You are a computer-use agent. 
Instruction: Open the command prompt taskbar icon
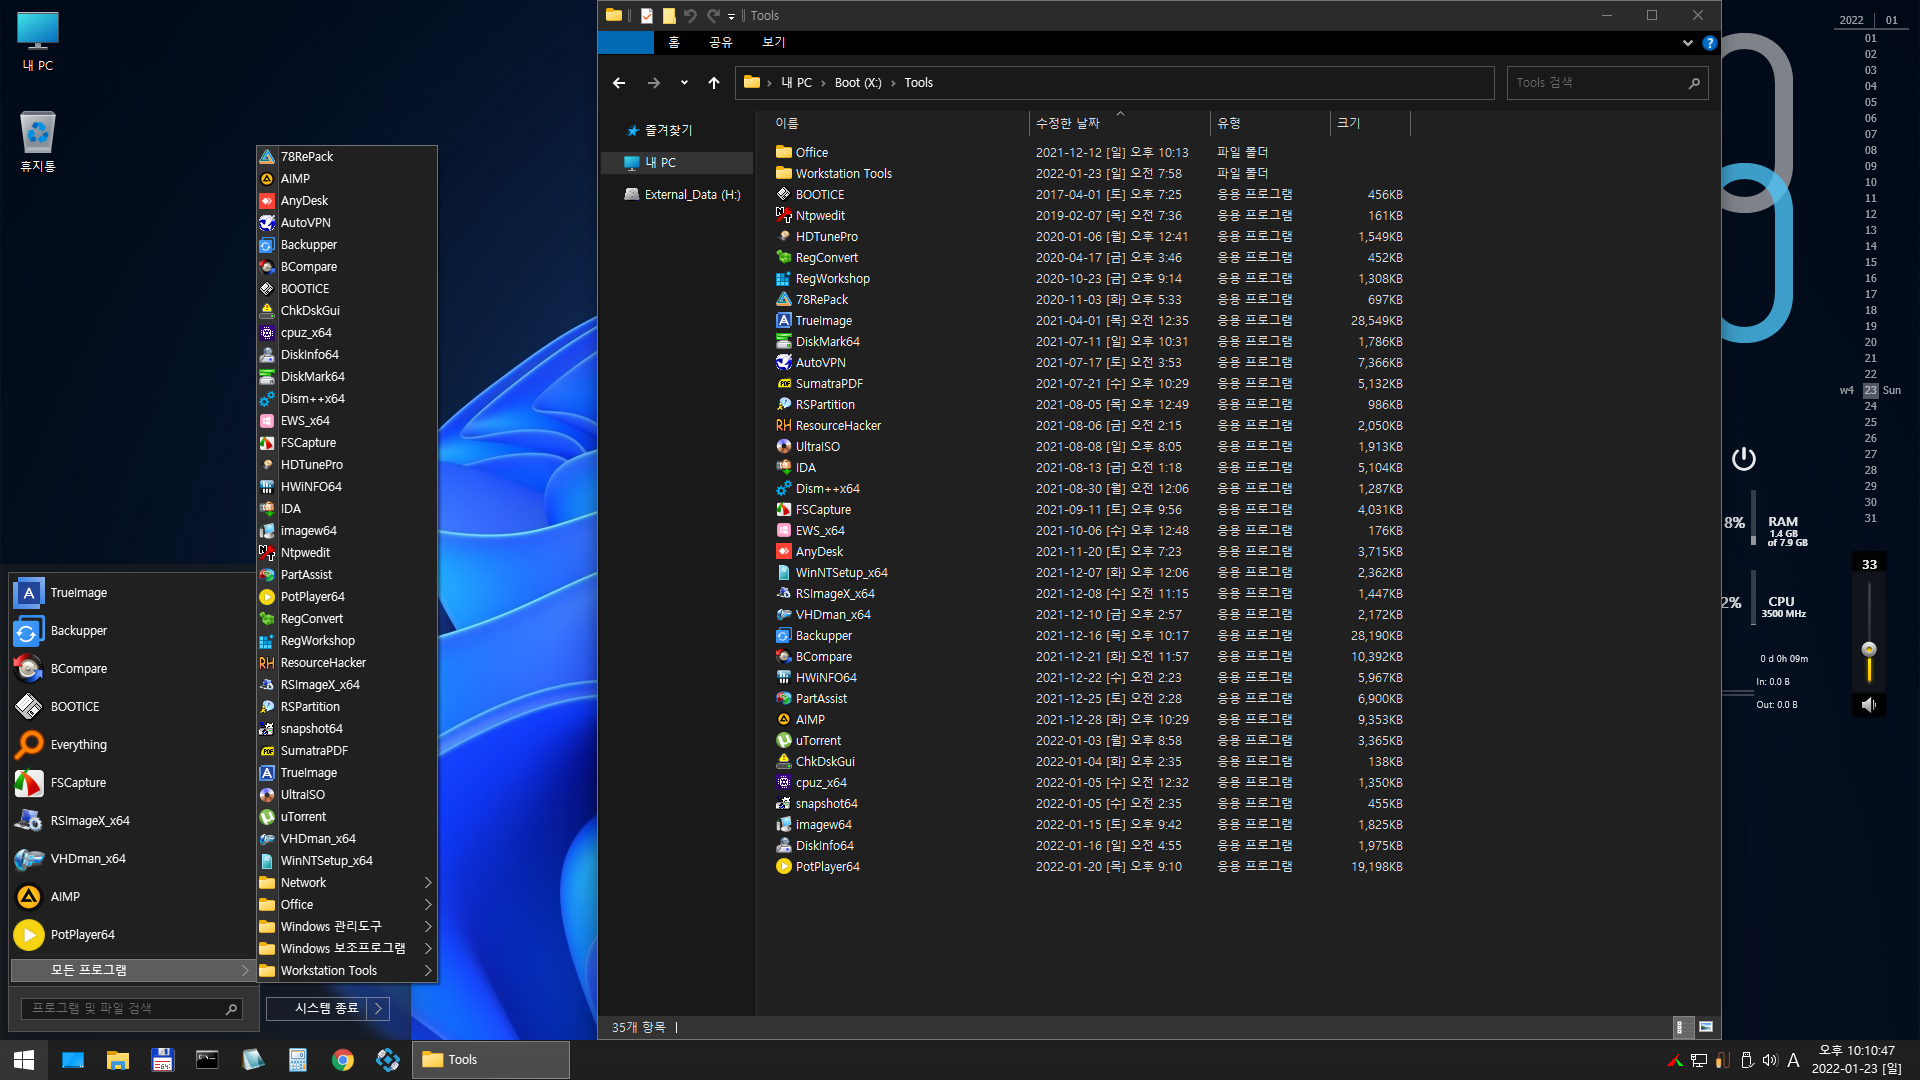[208, 1060]
